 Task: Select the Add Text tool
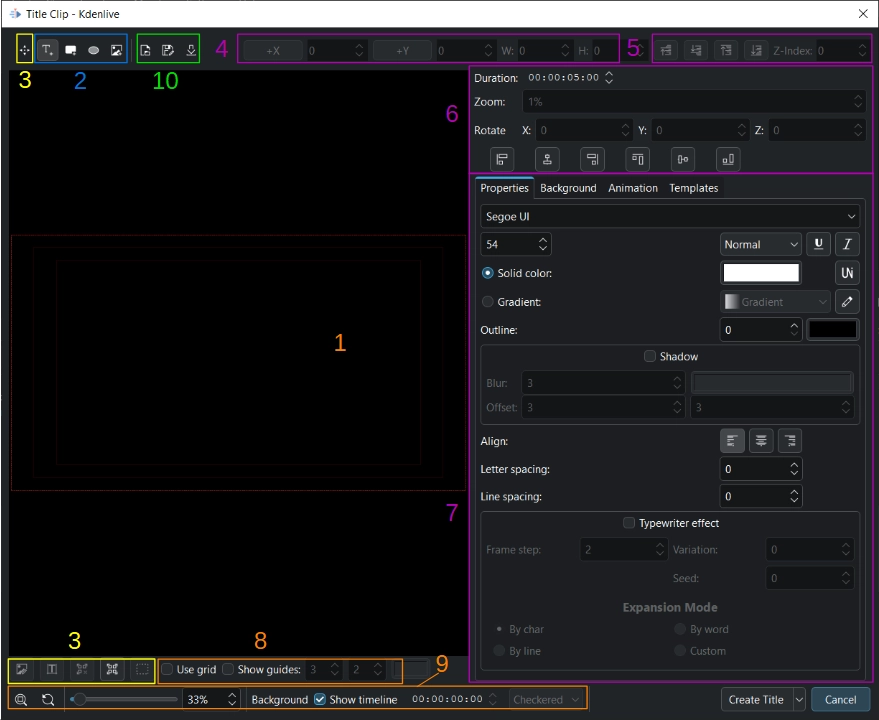48,49
